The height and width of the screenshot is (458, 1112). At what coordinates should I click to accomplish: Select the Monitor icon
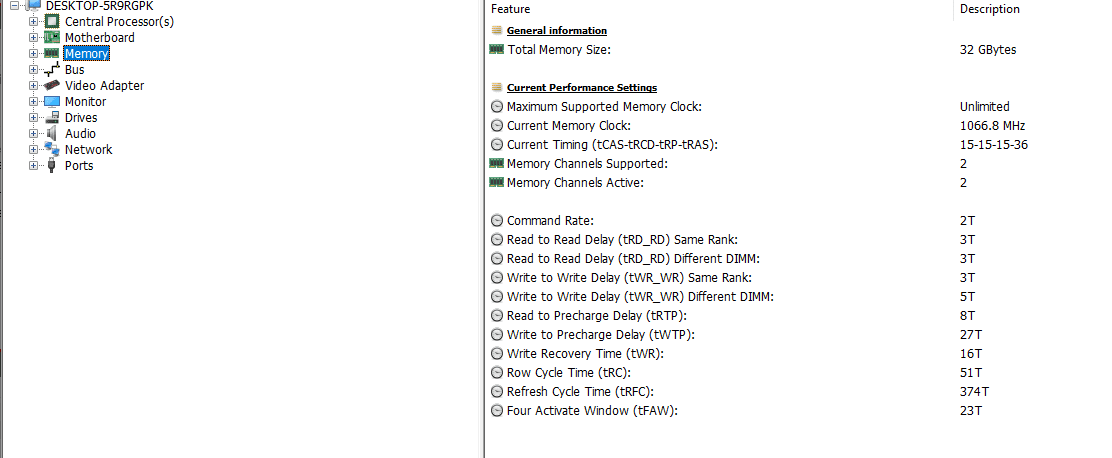click(x=52, y=101)
